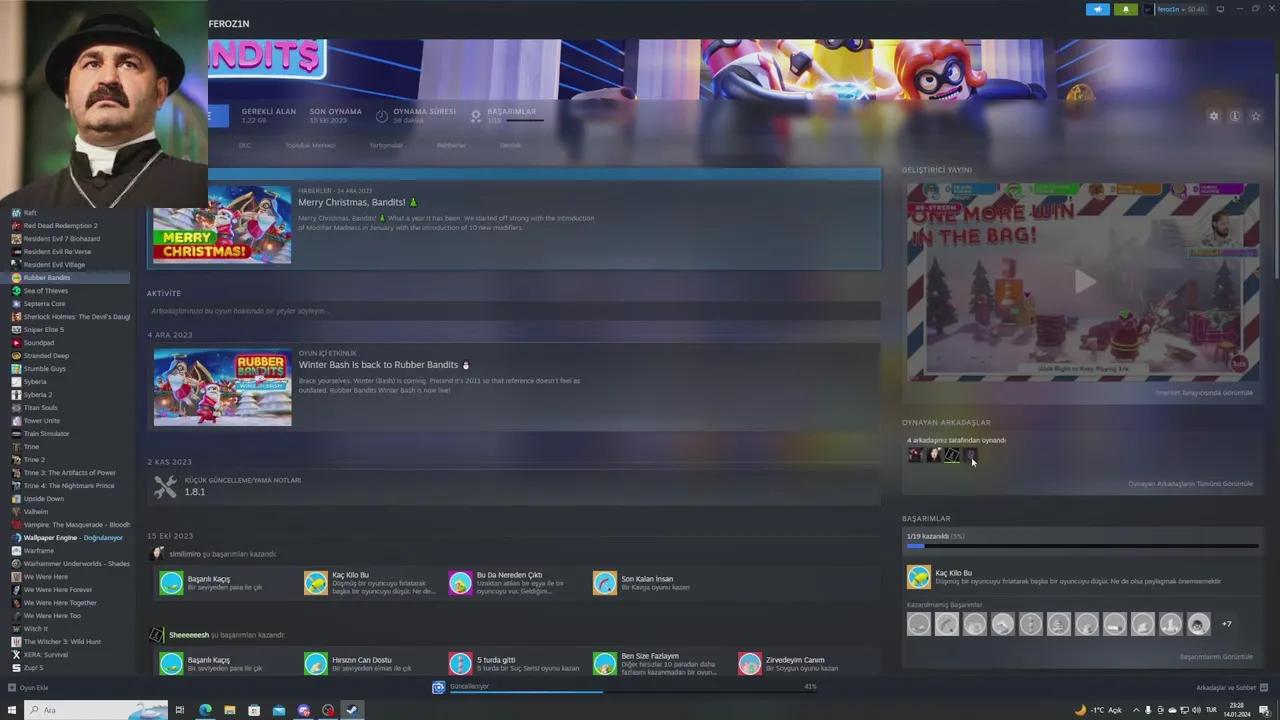
Task: Open game settings gear icon
Action: tap(1214, 116)
